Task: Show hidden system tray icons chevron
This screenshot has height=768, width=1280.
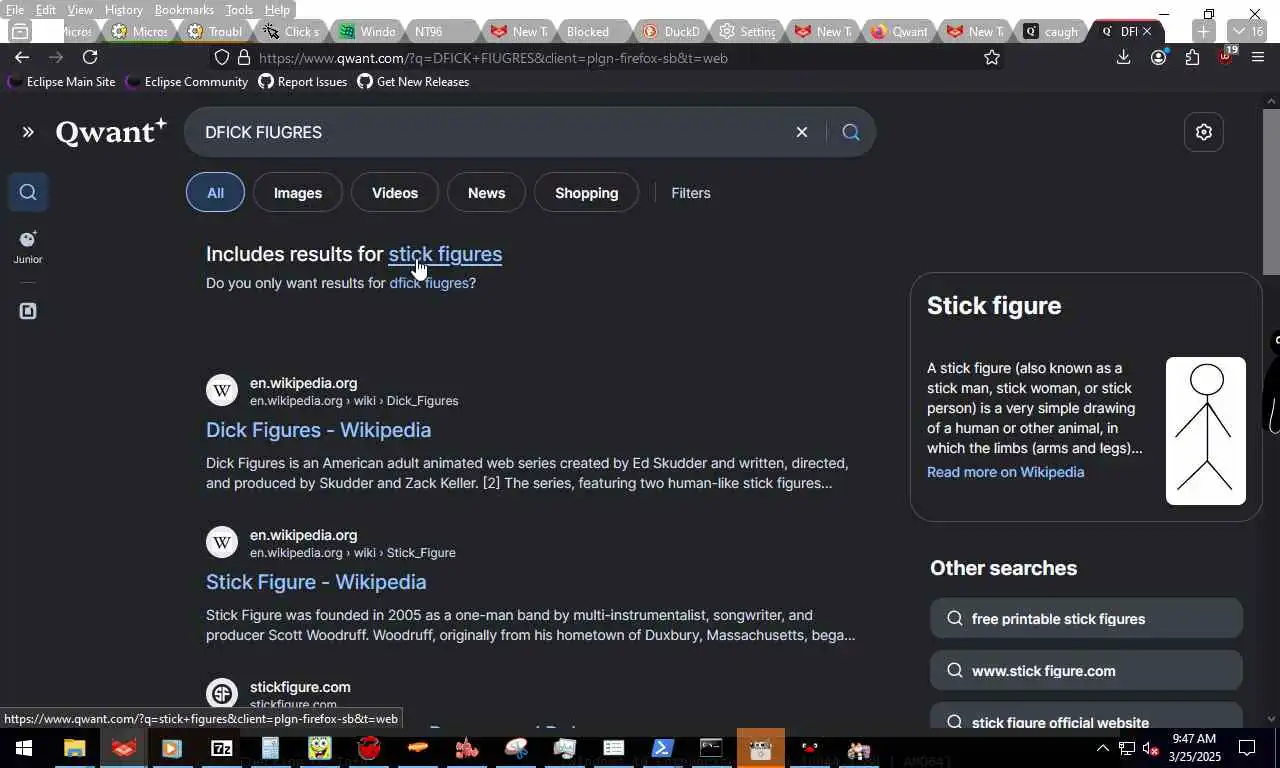Action: pyautogui.click(x=1102, y=748)
